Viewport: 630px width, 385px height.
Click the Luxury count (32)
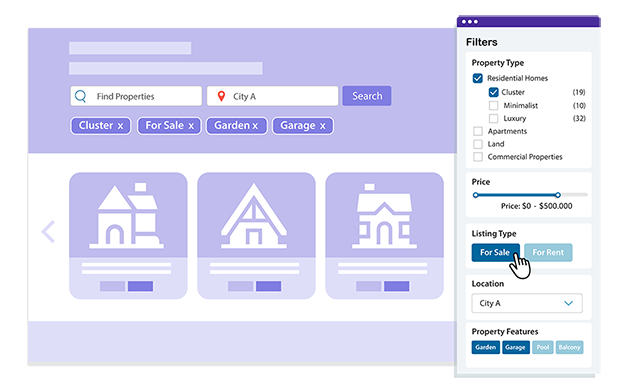tap(579, 118)
